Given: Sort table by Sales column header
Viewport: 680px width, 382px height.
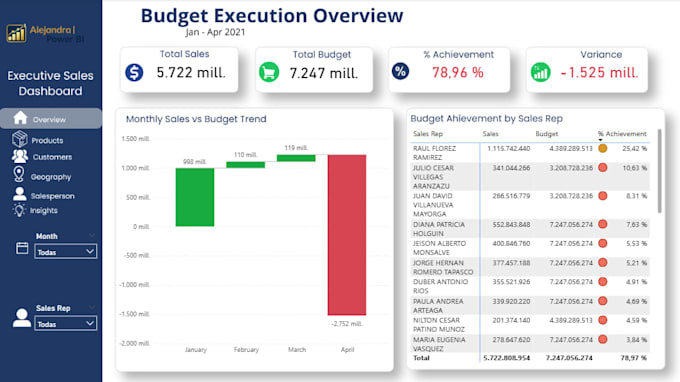Looking at the screenshot, I should point(490,134).
